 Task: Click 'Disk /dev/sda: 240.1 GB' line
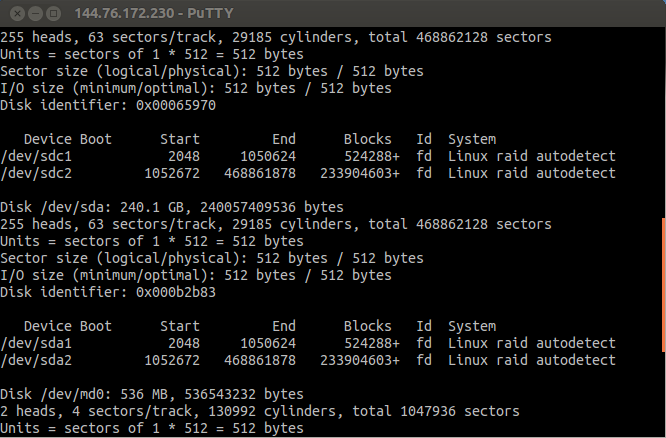coord(172,207)
